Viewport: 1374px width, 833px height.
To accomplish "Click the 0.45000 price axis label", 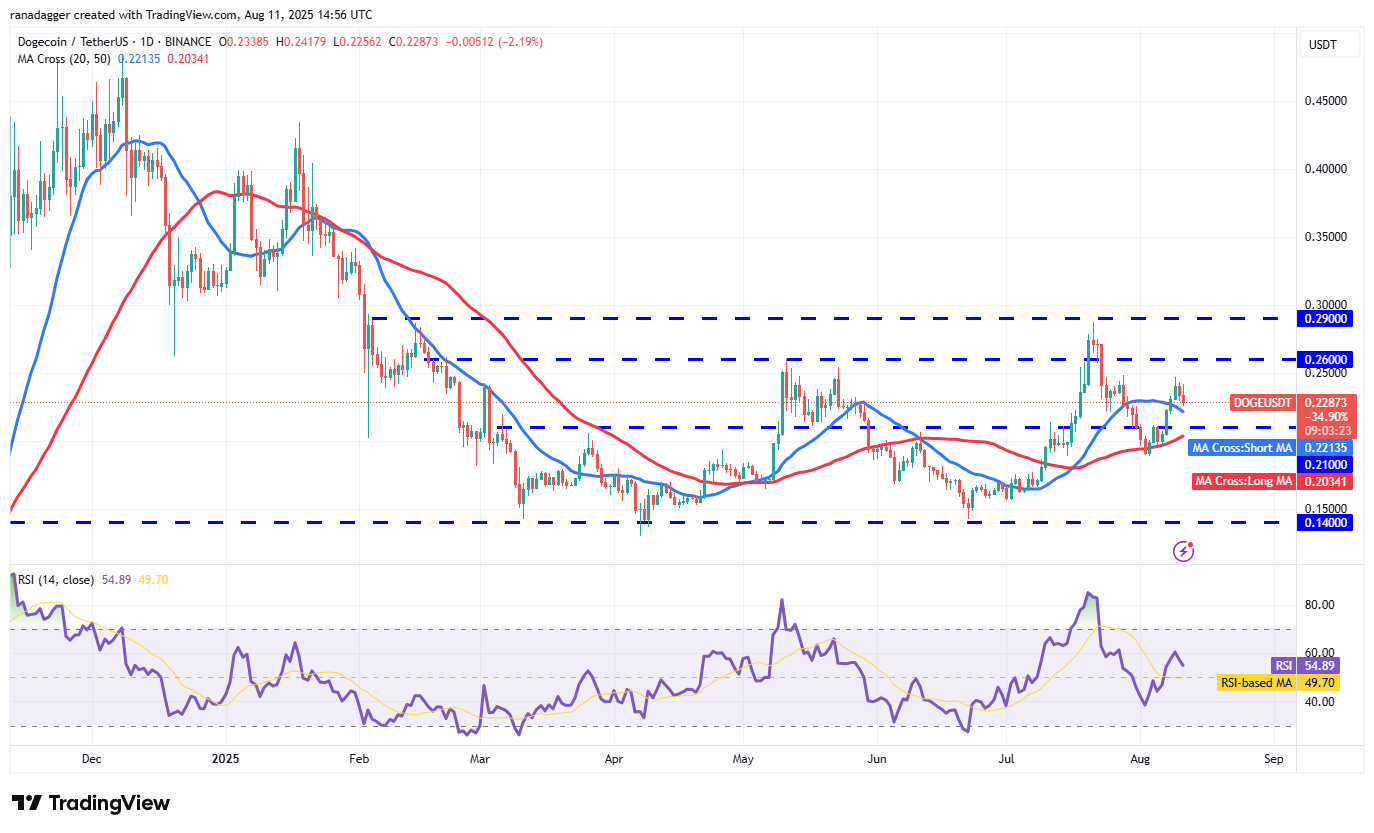I will pyautogui.click(x=1330, y=101).
